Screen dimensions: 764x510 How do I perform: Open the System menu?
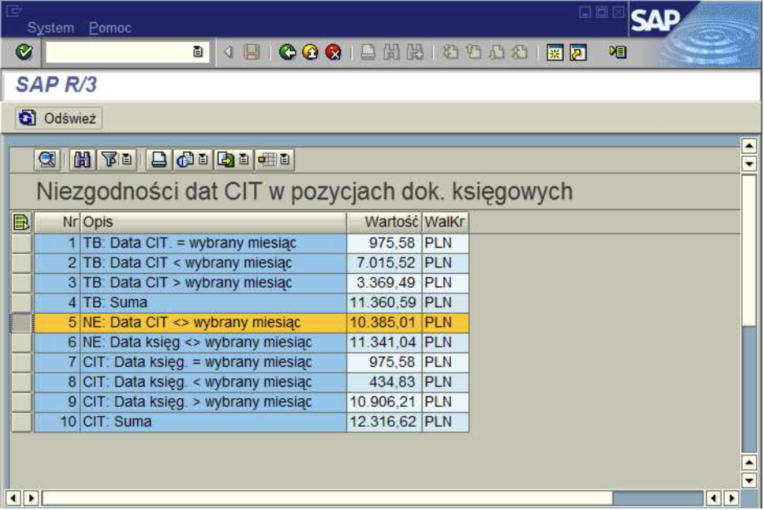point(51,28)
